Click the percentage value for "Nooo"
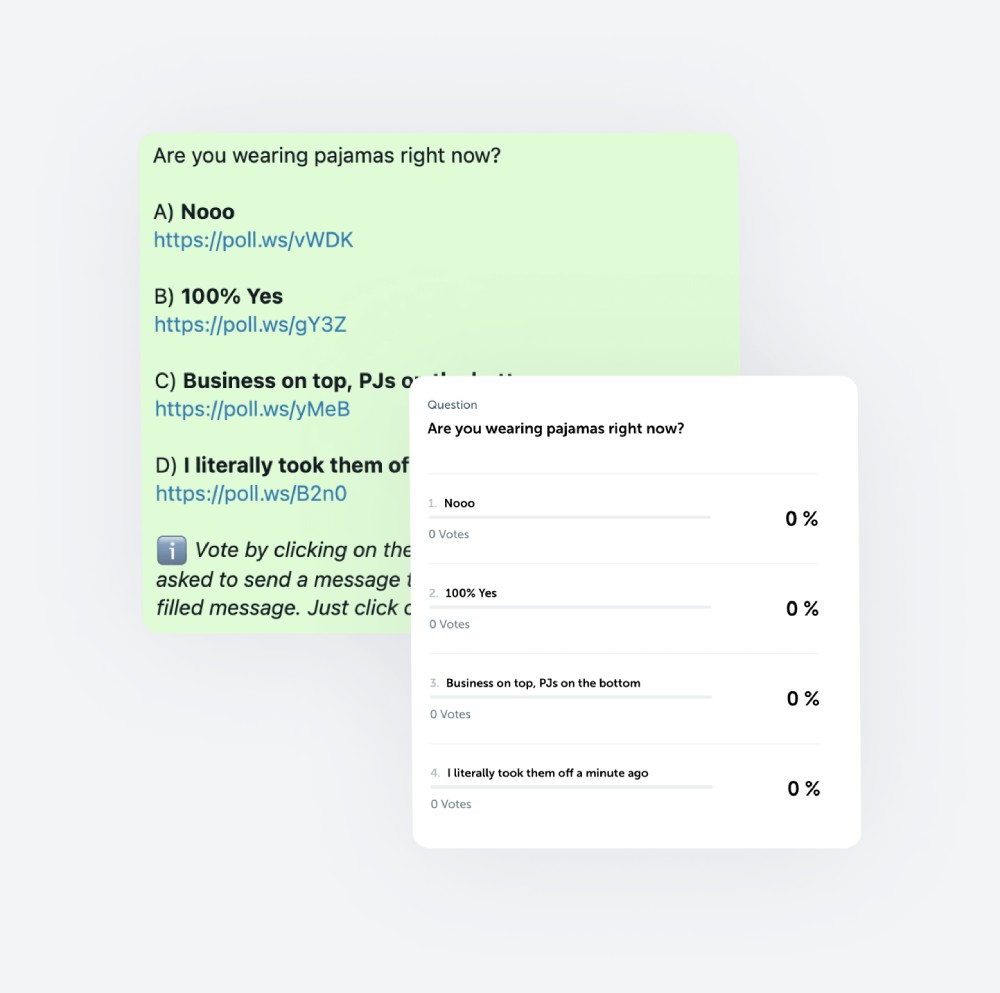The width and height of the screenshot is (1000, 993). click(801, 519)
